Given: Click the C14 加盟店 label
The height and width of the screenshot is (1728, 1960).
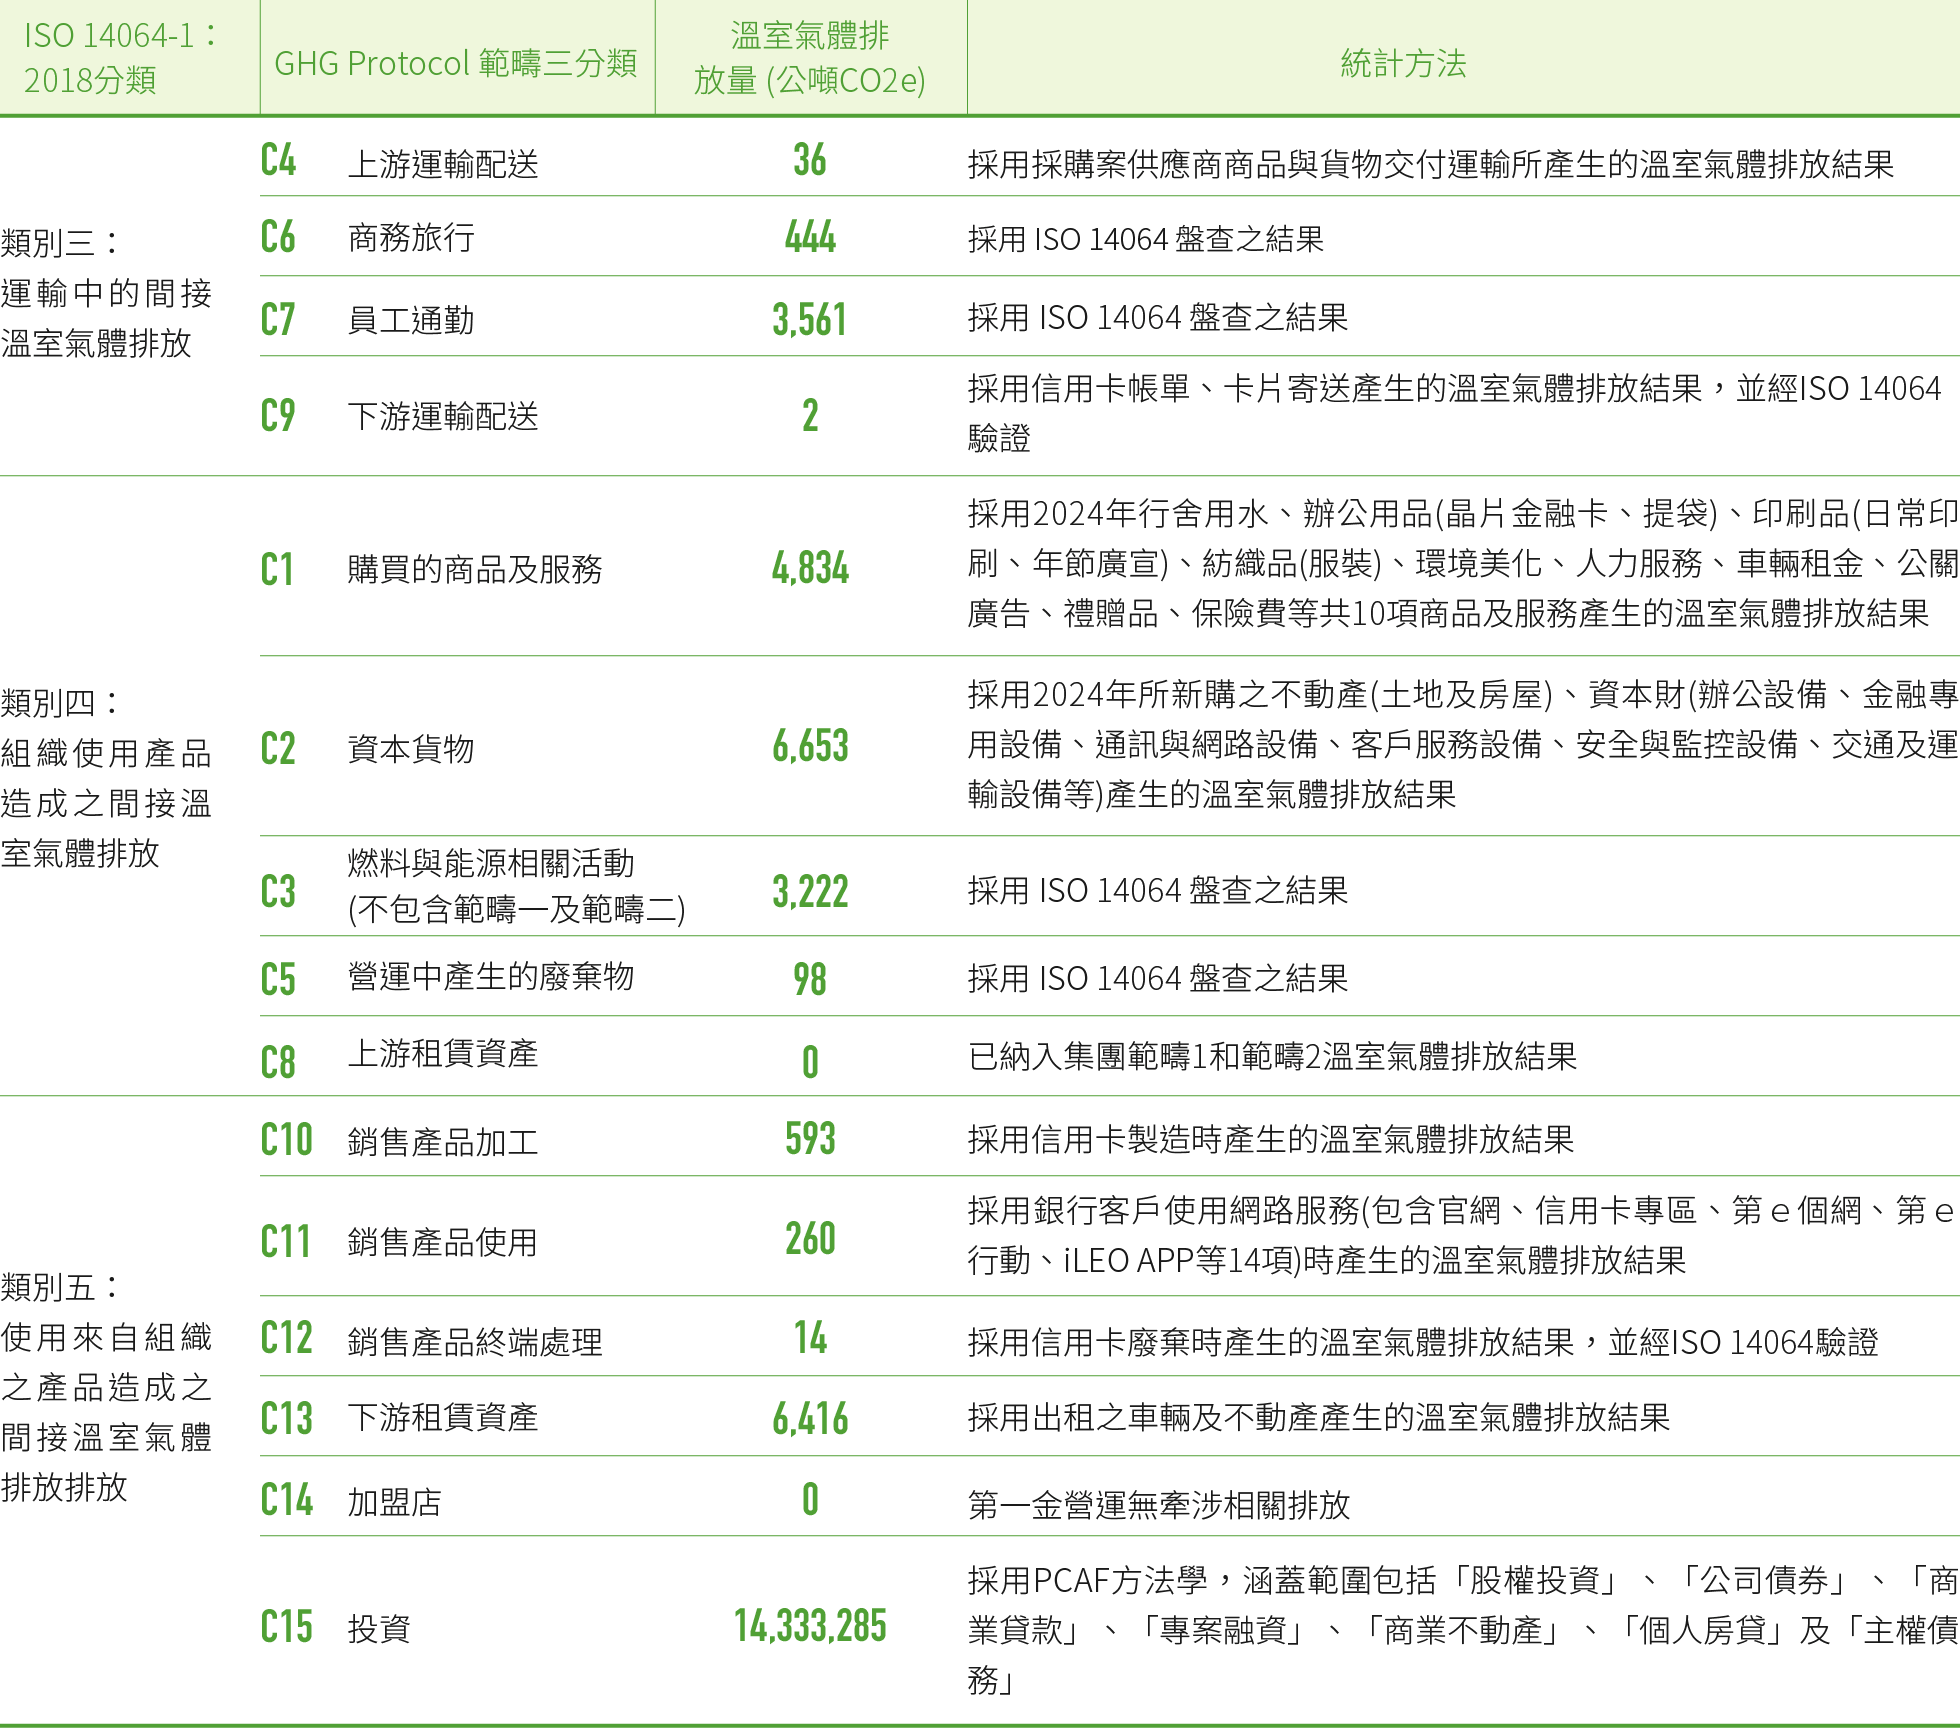Looking at the screenshot, I should coord(394,1501).
